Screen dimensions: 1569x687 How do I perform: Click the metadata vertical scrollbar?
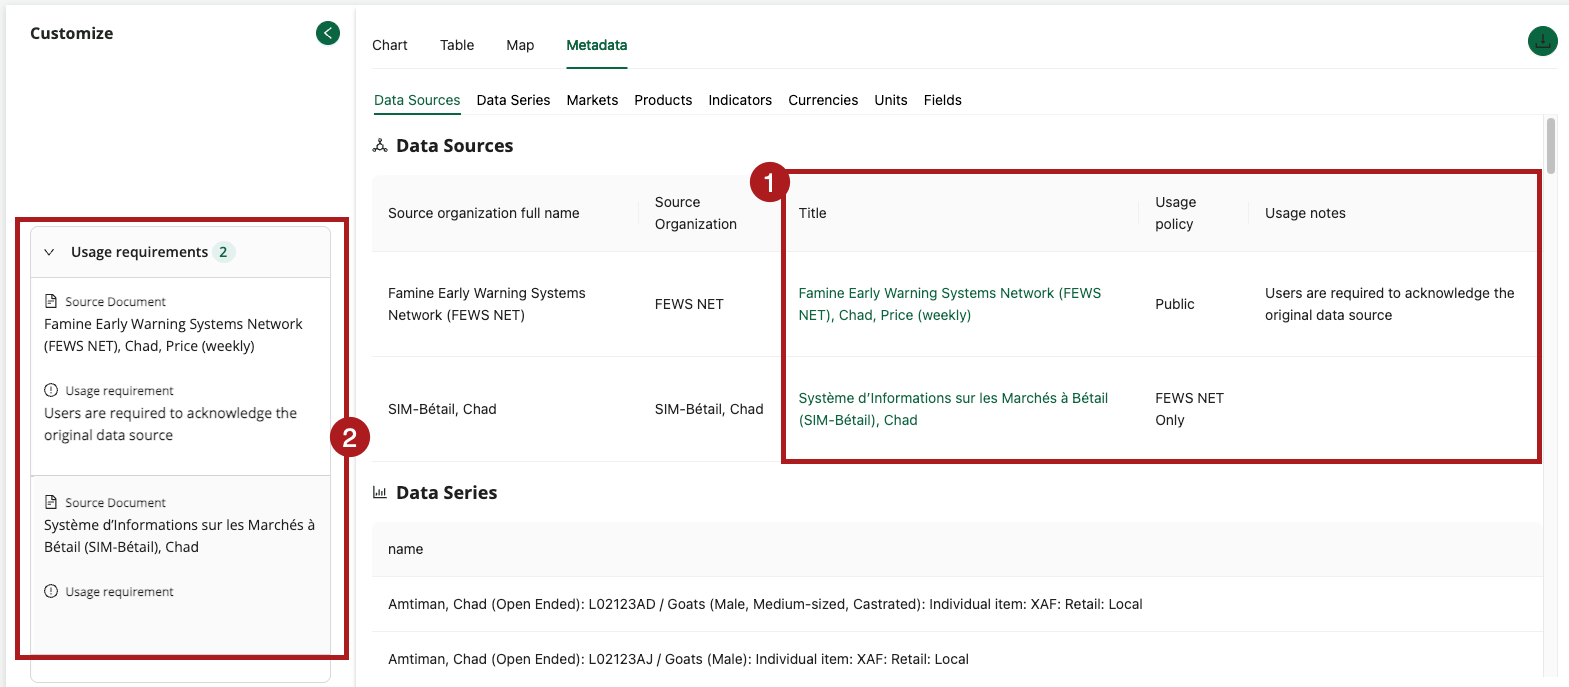[1551, 146]
